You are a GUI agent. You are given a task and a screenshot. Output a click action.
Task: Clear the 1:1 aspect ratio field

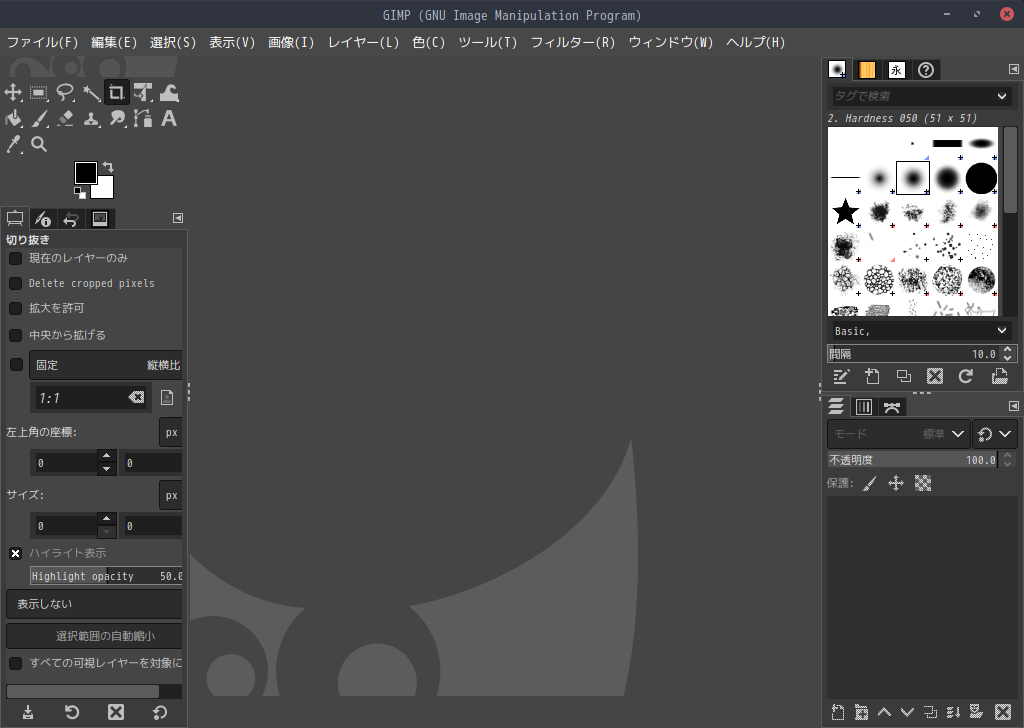[x=136, y=398]
